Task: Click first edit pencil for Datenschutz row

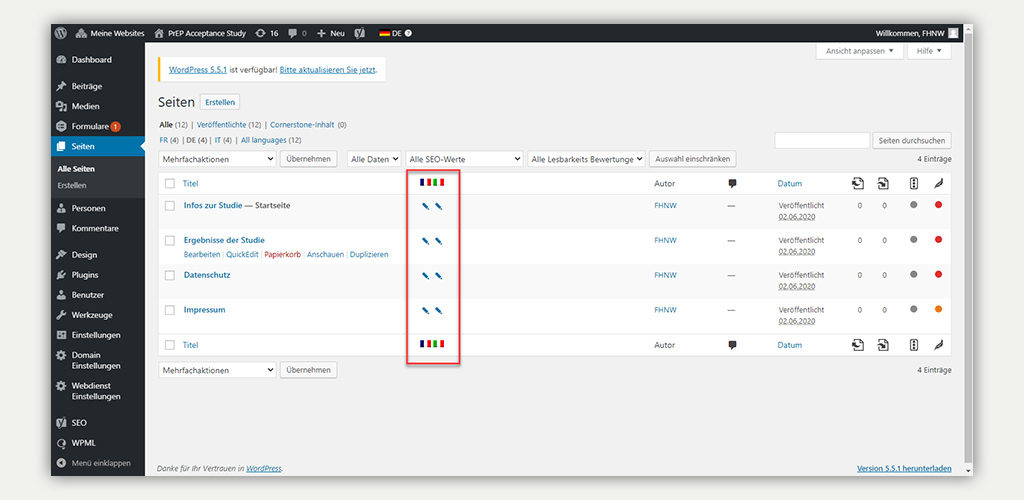Action: coord(425,276)
